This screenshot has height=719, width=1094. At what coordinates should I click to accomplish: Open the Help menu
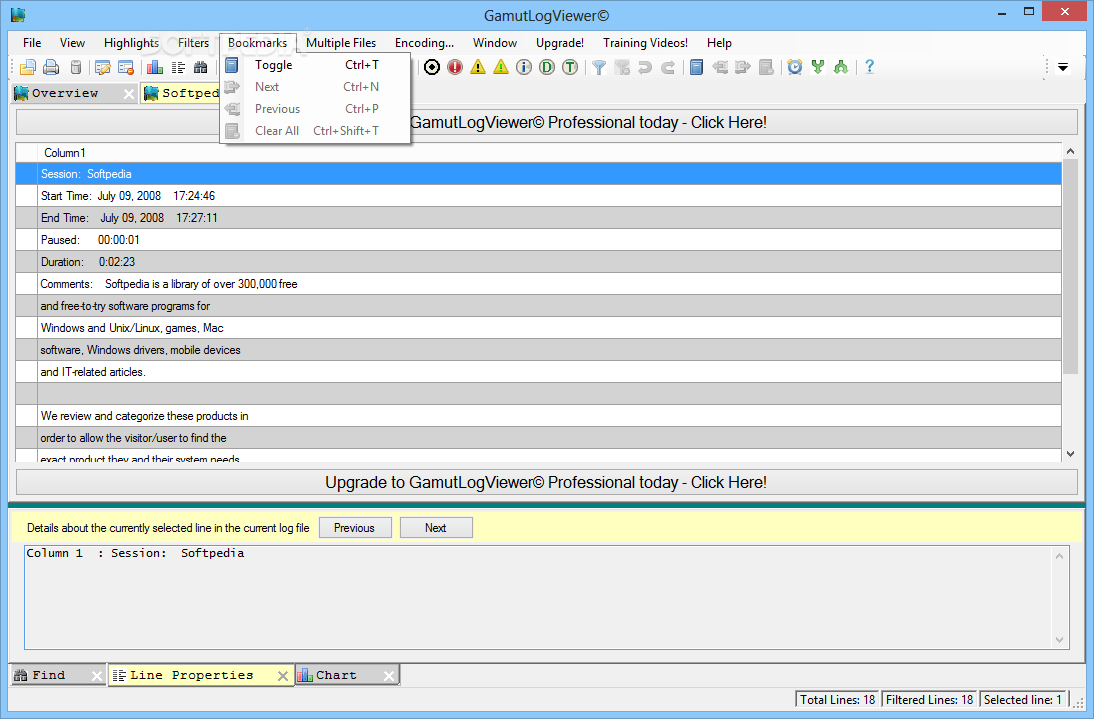(x=719, y=43)
